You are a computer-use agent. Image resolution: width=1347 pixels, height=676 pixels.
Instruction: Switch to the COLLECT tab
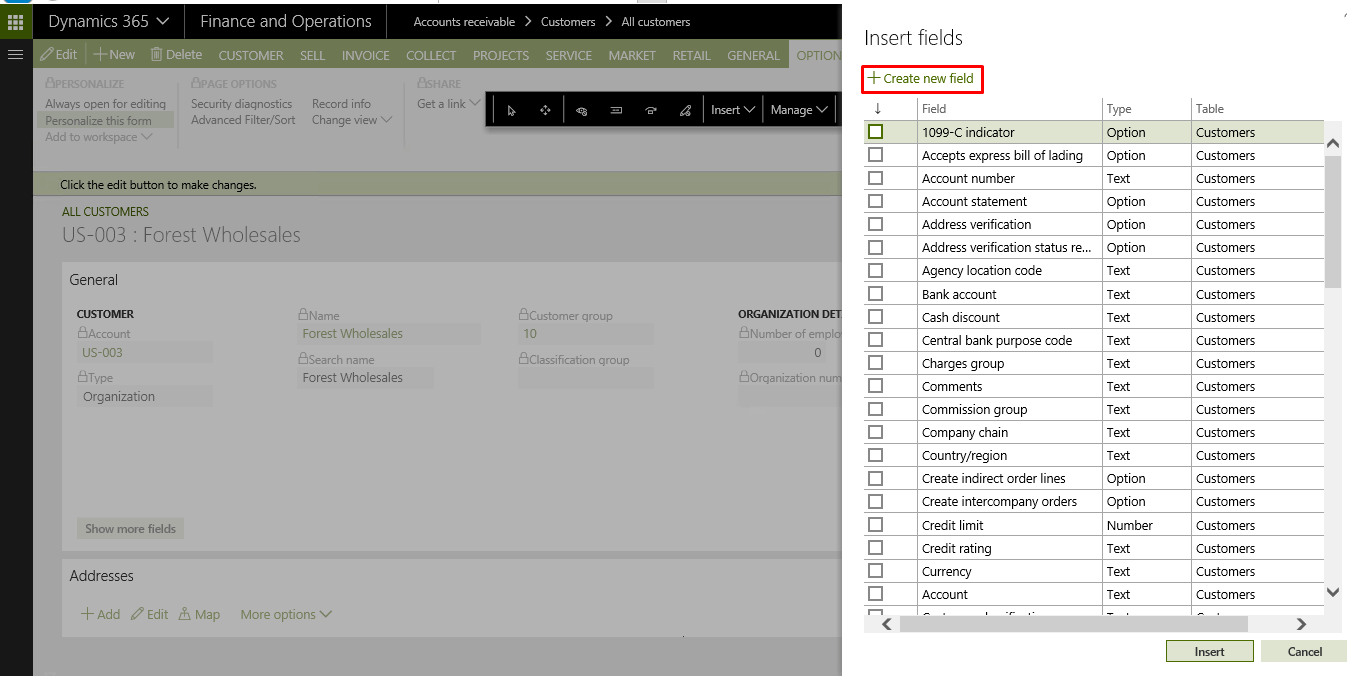click(431, 55)
